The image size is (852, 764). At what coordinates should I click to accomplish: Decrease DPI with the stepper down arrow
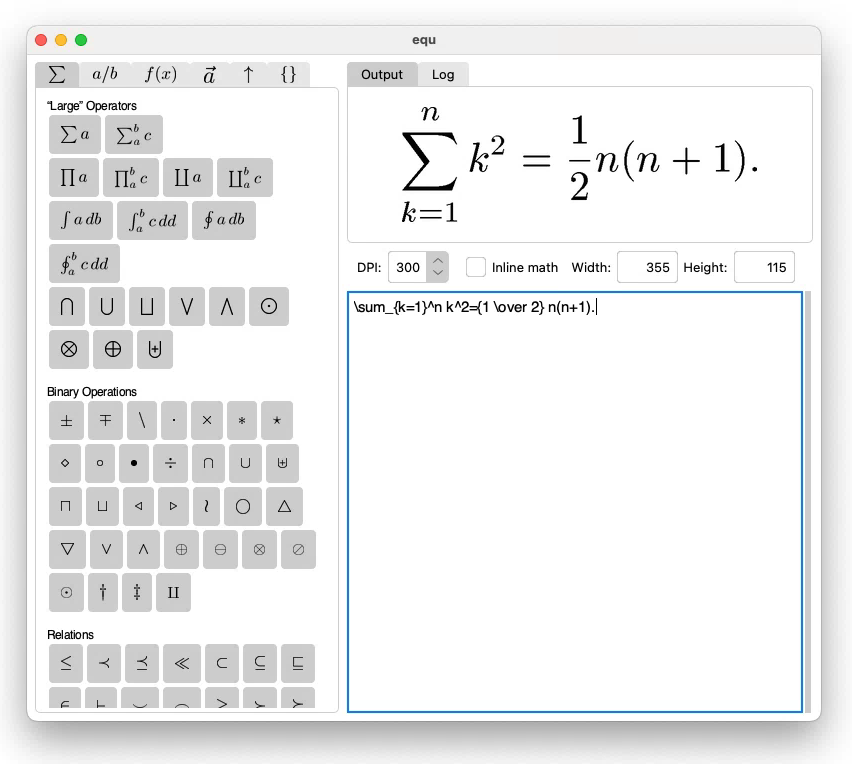point(438,274)
